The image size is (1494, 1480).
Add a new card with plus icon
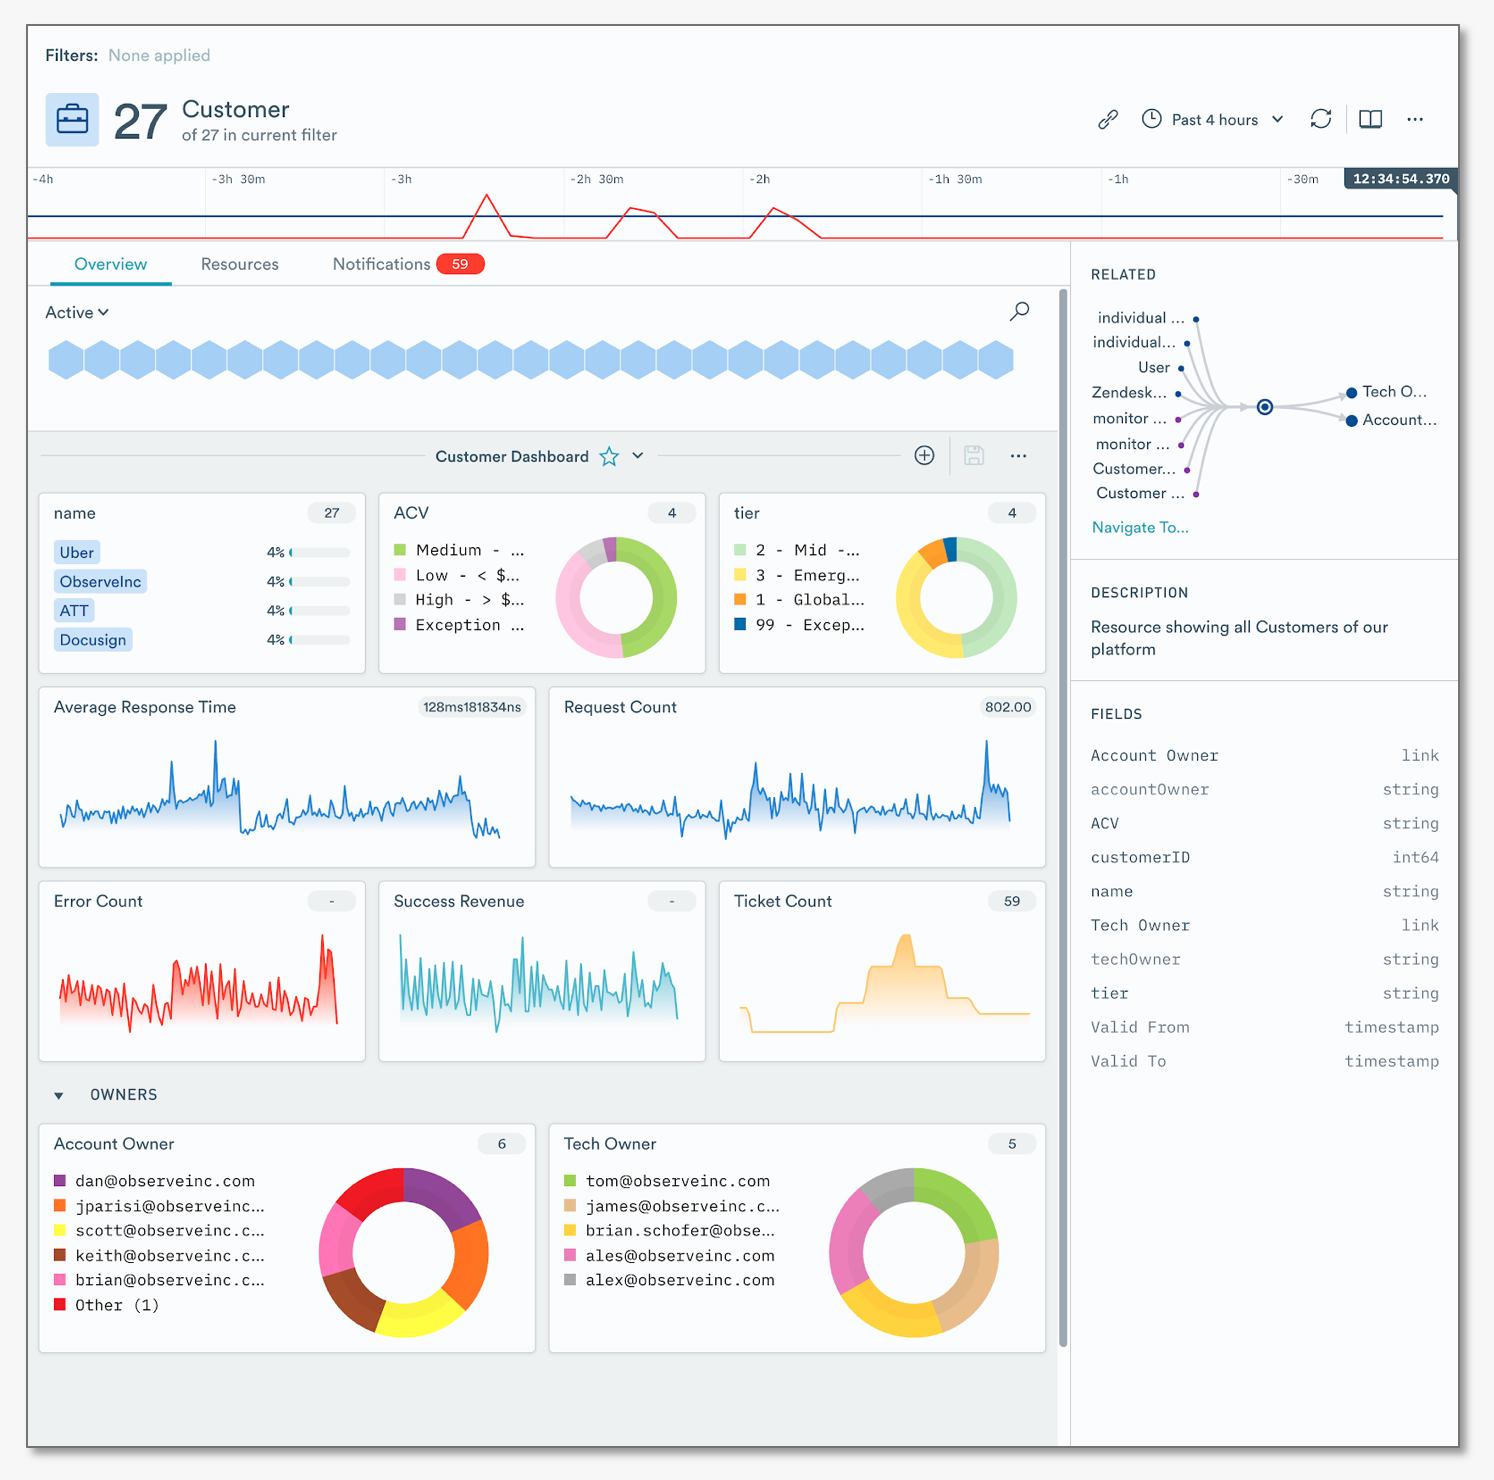(x=925, y=456)
